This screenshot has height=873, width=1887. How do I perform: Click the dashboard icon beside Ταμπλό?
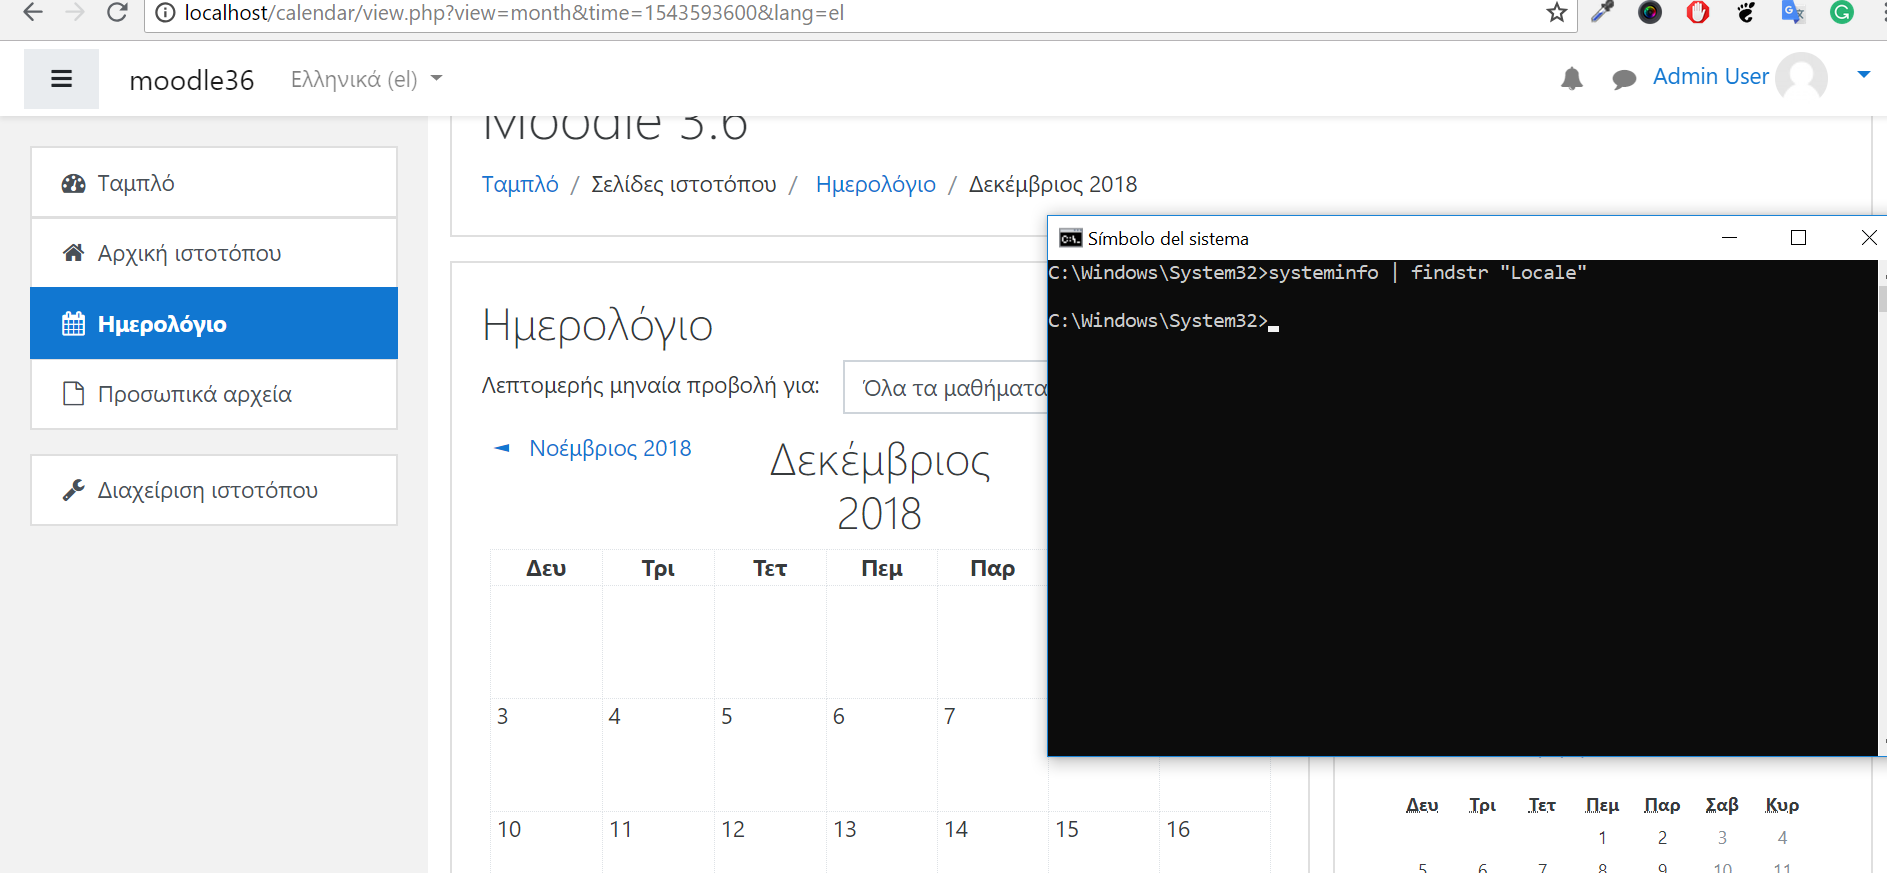click(x=73, y=183)
